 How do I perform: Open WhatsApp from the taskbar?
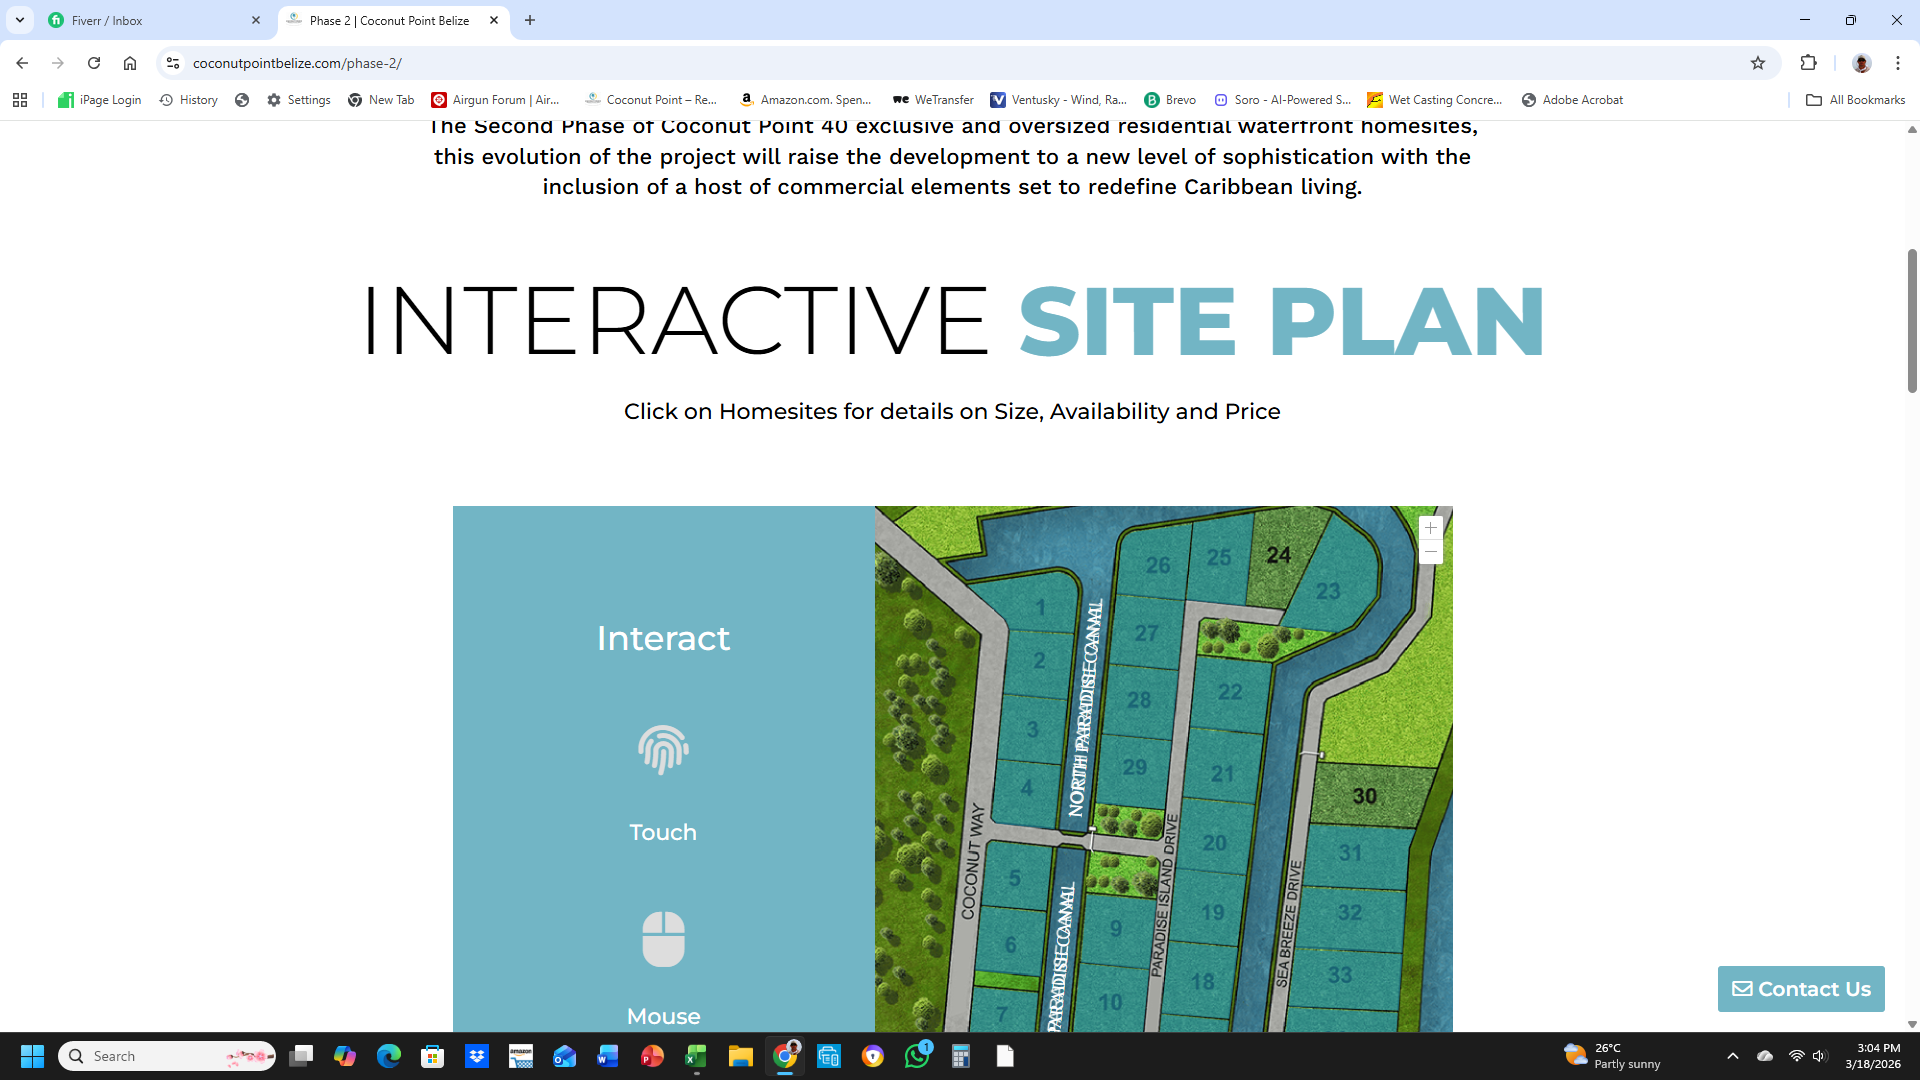pyautogui.click(x=916, y=1056)
